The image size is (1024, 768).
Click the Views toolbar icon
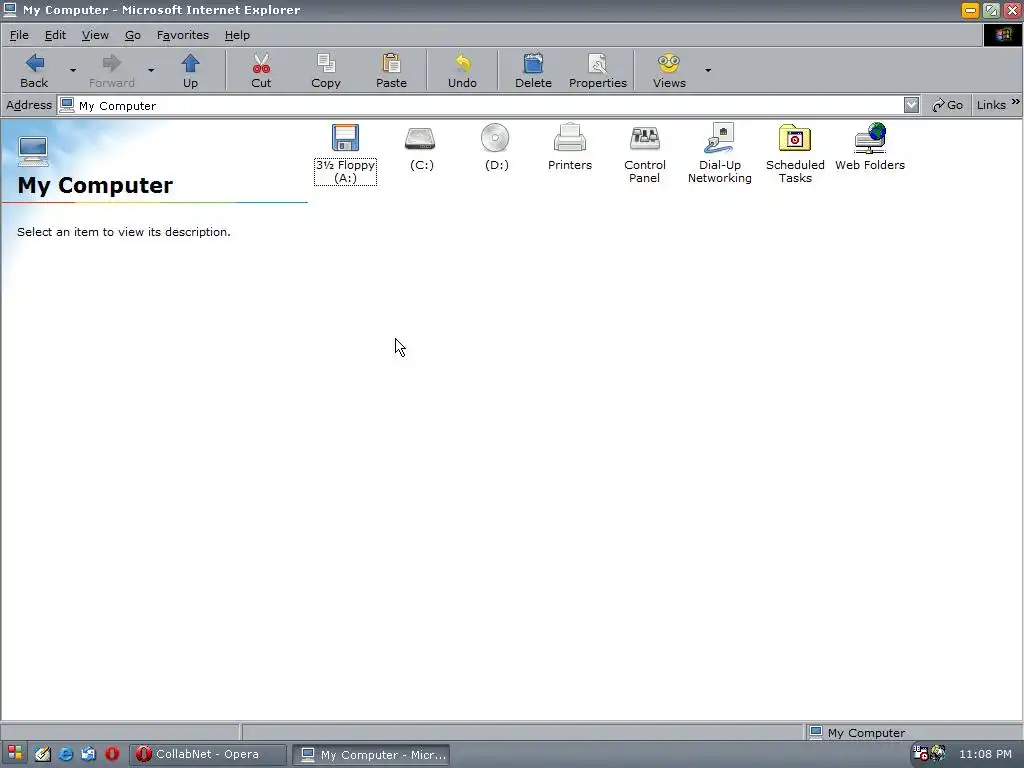[x=669, y=63]
